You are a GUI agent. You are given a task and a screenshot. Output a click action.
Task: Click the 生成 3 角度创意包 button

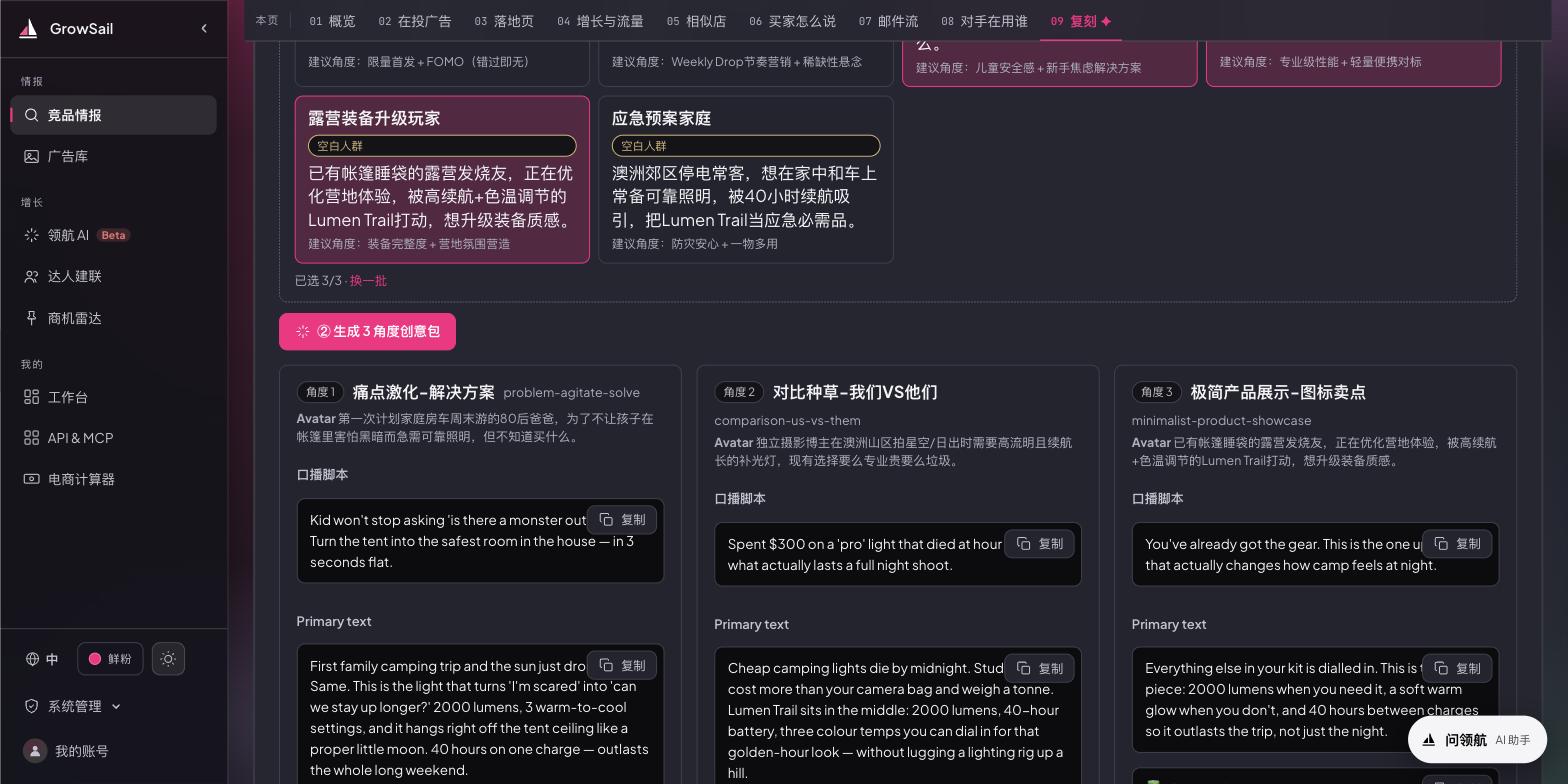point(367,332)
